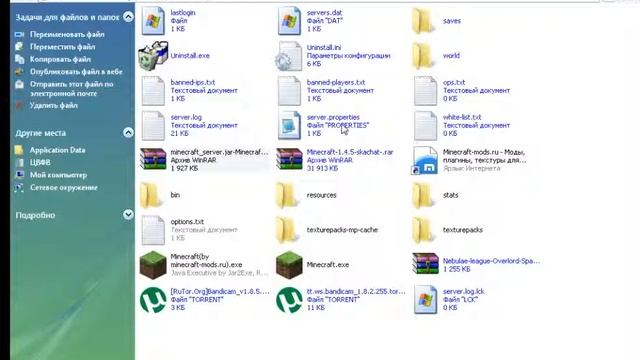This screenshot has height=360, width=640.
Task: Click 'Удалить файл' task link
Action: click(53, 105)
